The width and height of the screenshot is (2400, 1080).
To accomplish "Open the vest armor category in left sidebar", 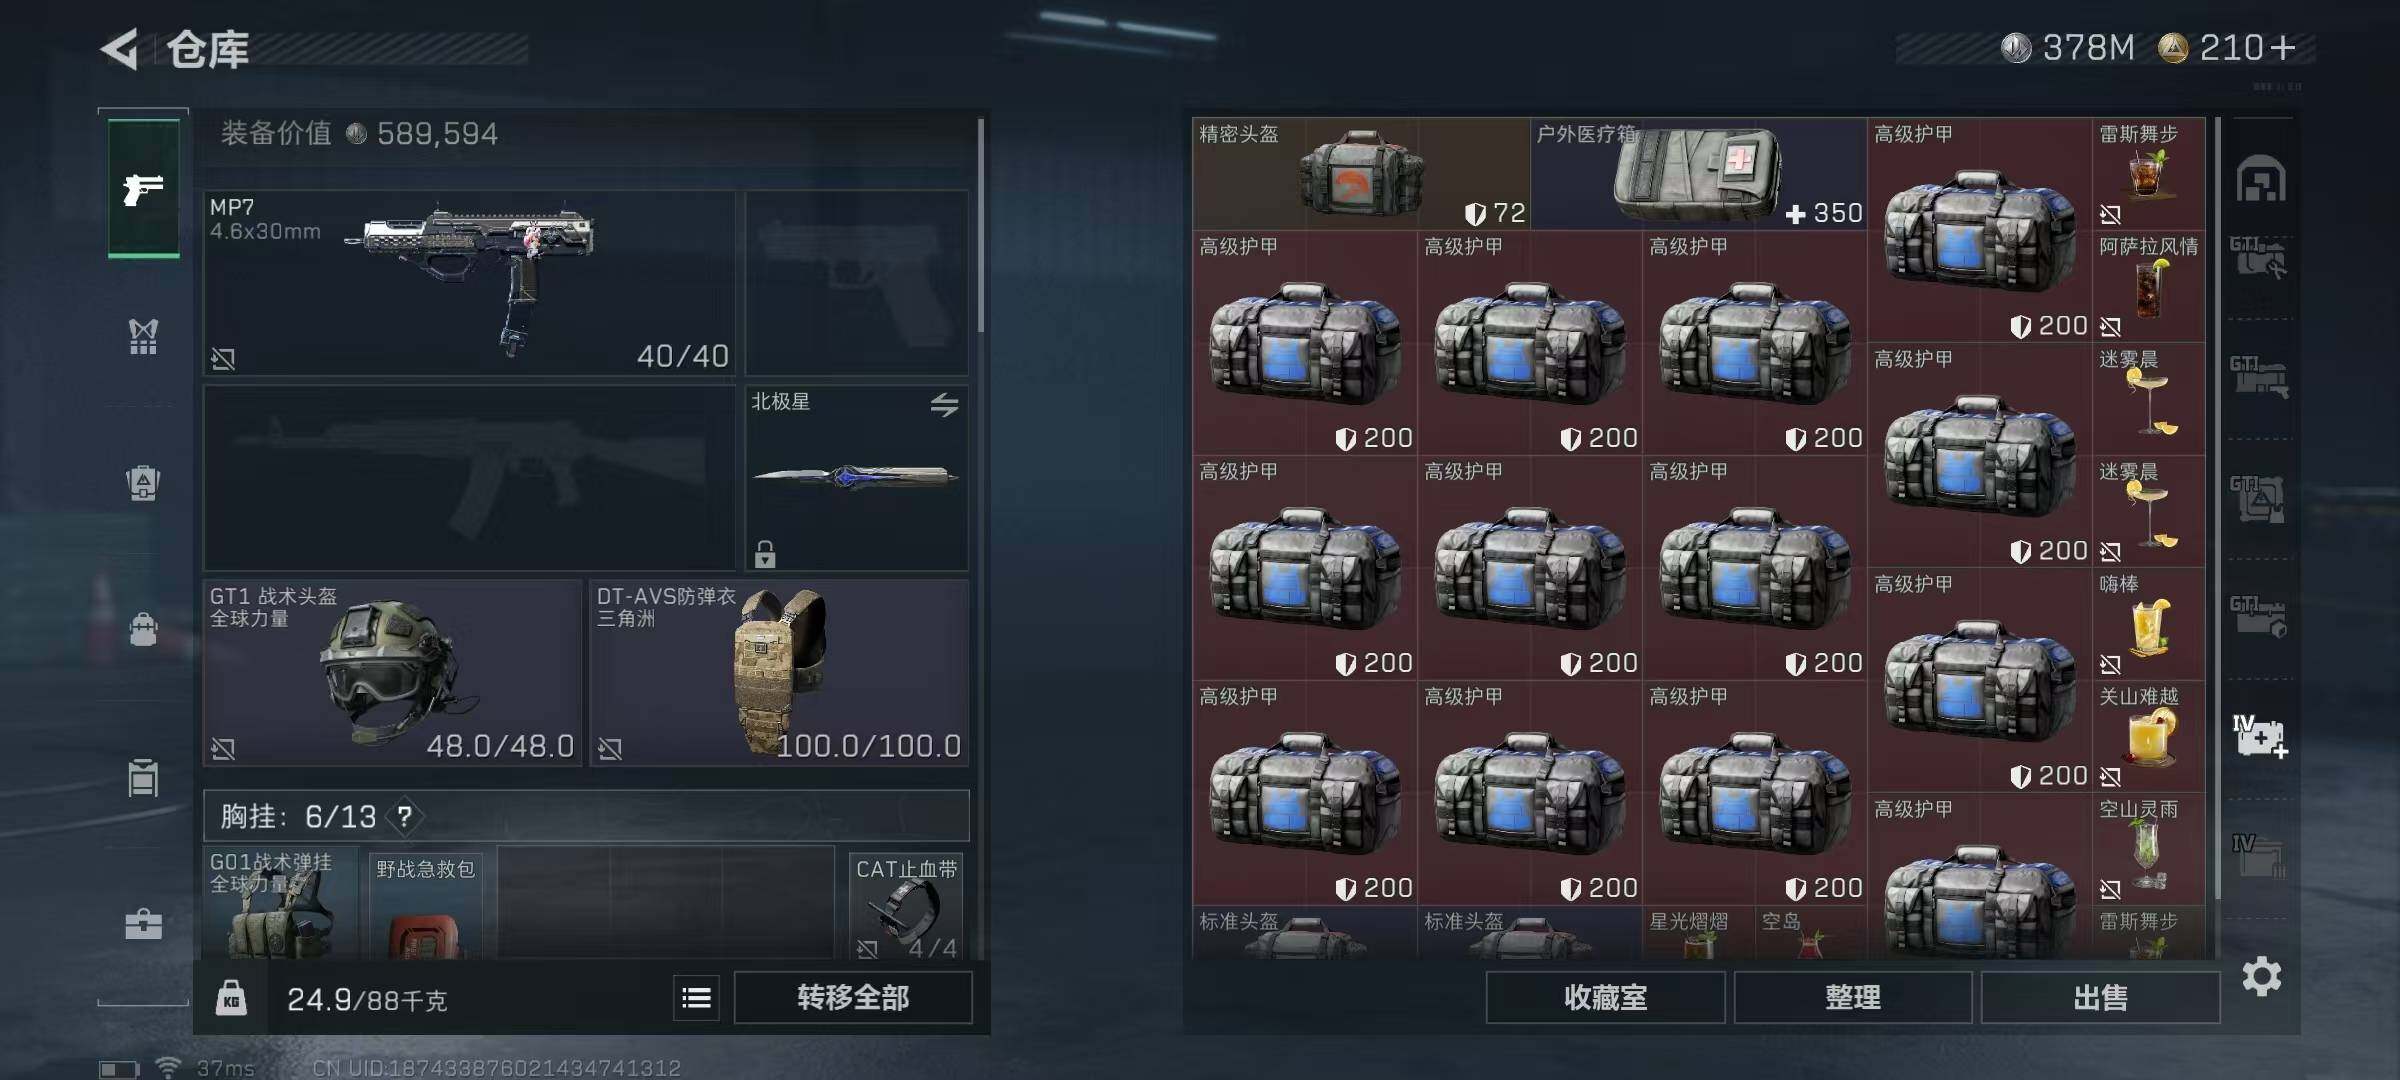I will click(144, 336).
